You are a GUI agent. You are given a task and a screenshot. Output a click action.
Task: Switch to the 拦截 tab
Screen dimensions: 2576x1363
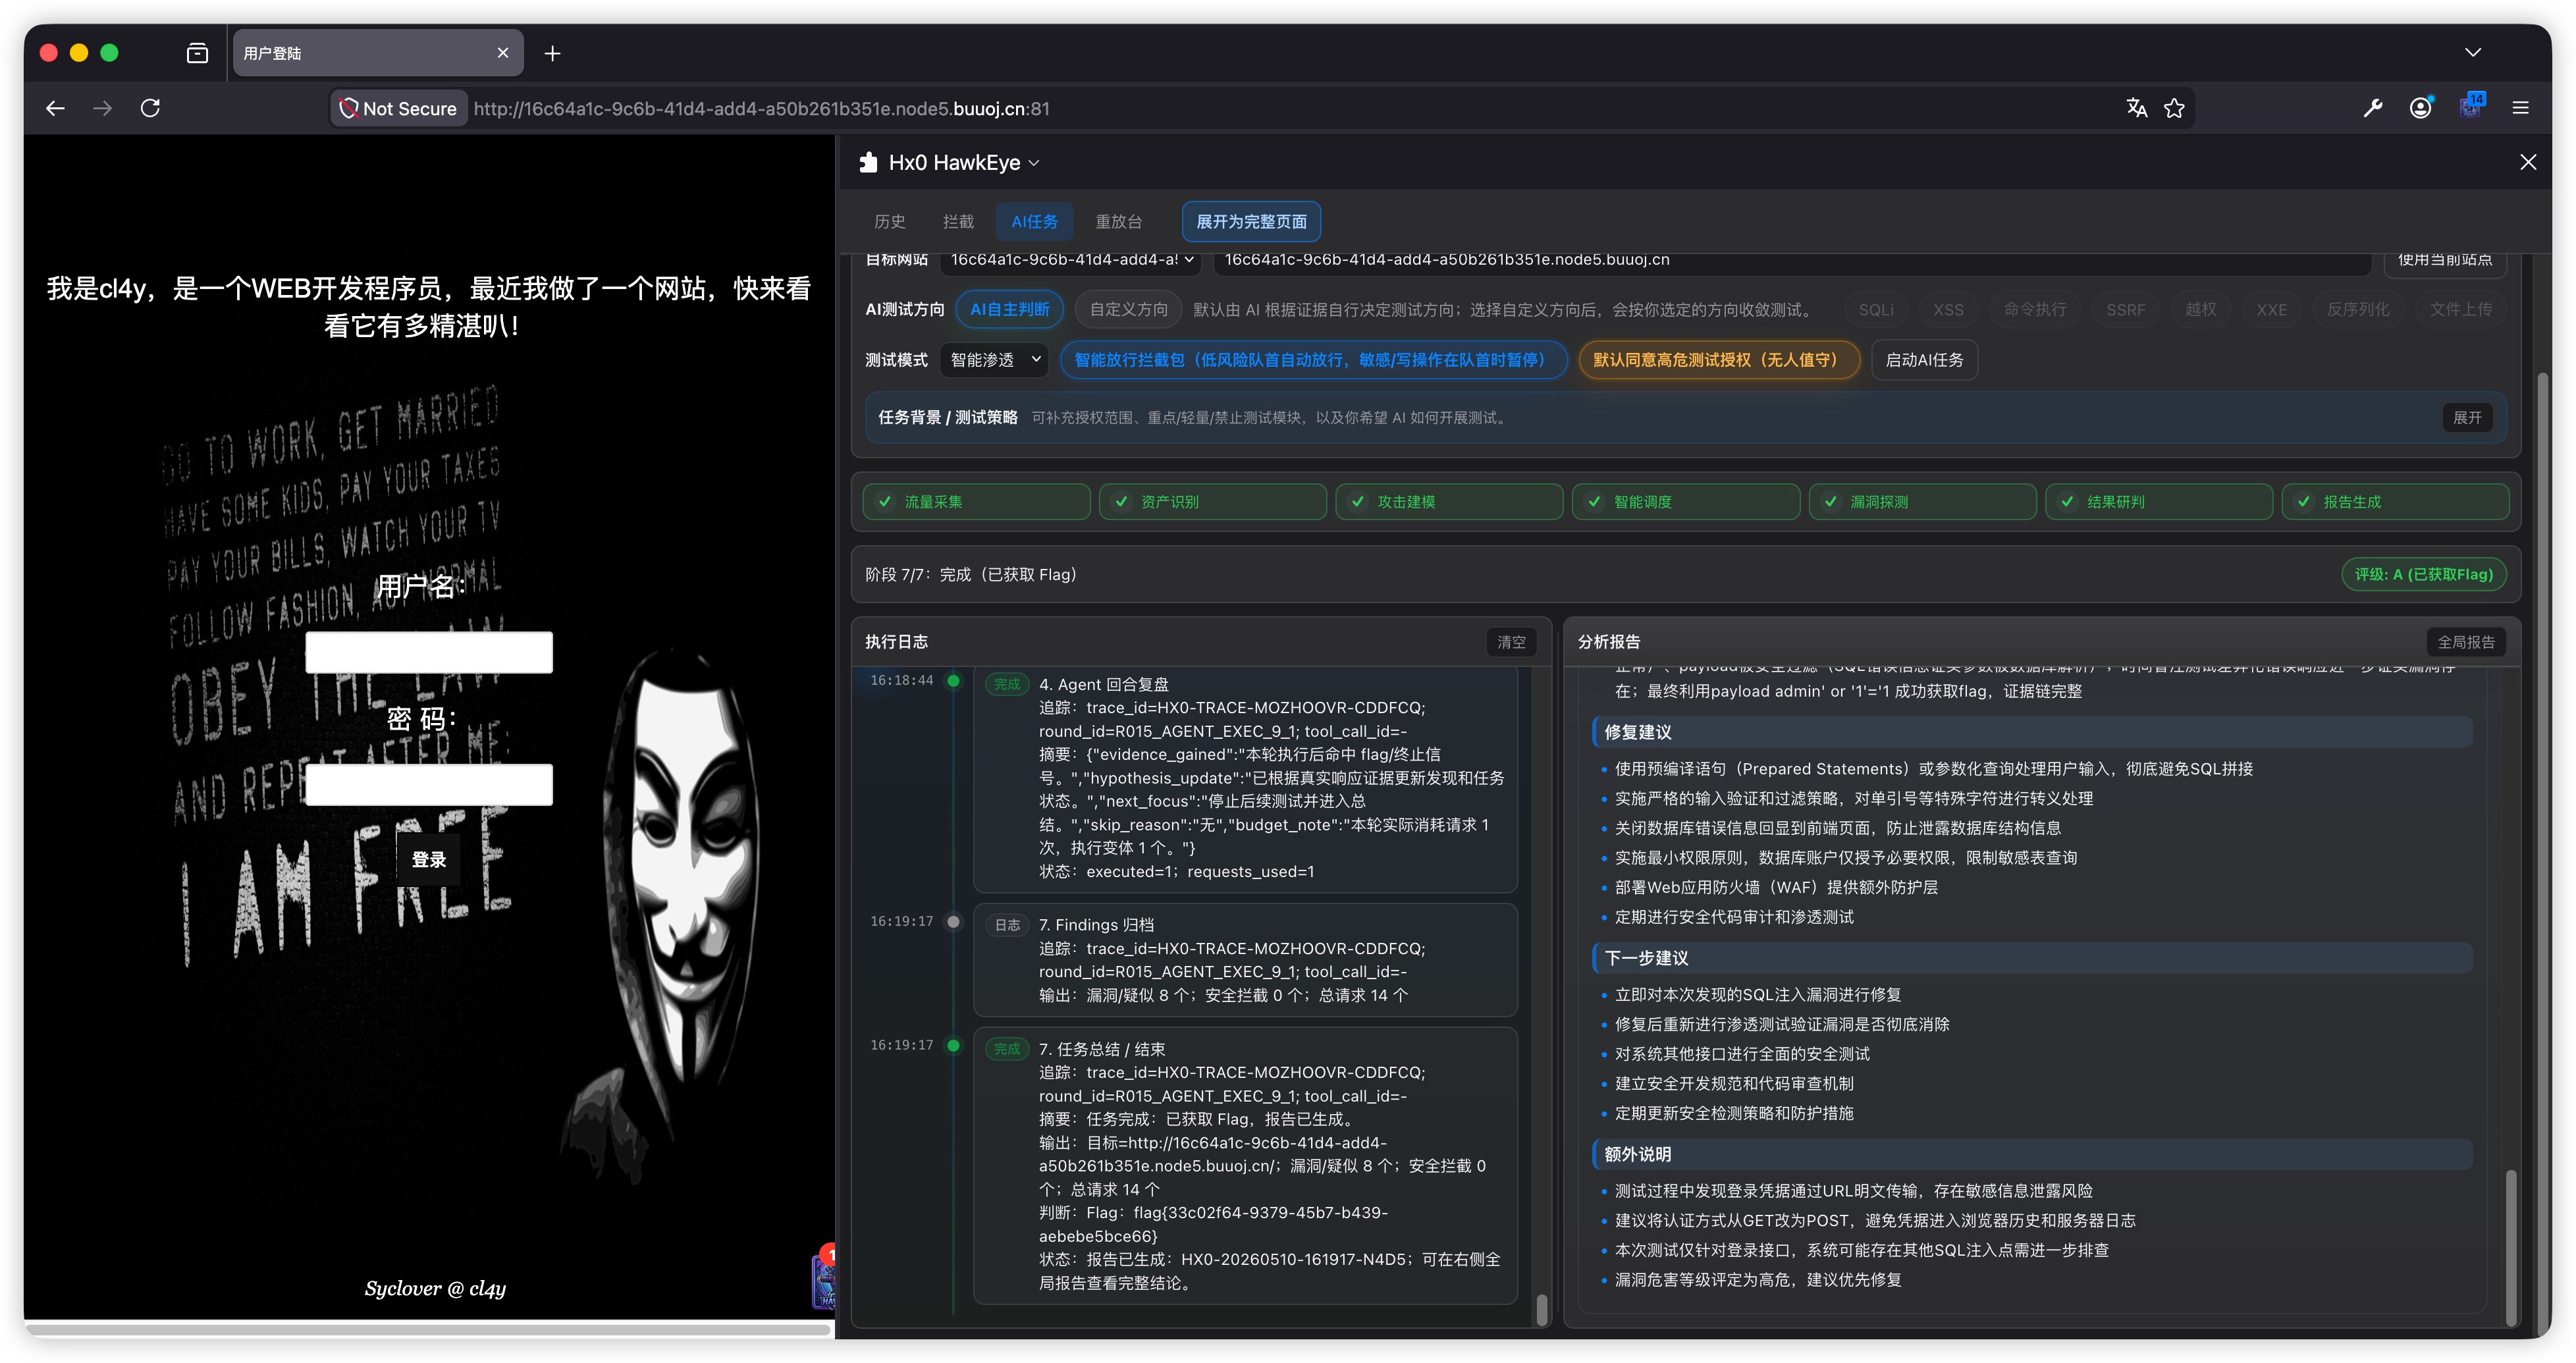pos(958,222)
